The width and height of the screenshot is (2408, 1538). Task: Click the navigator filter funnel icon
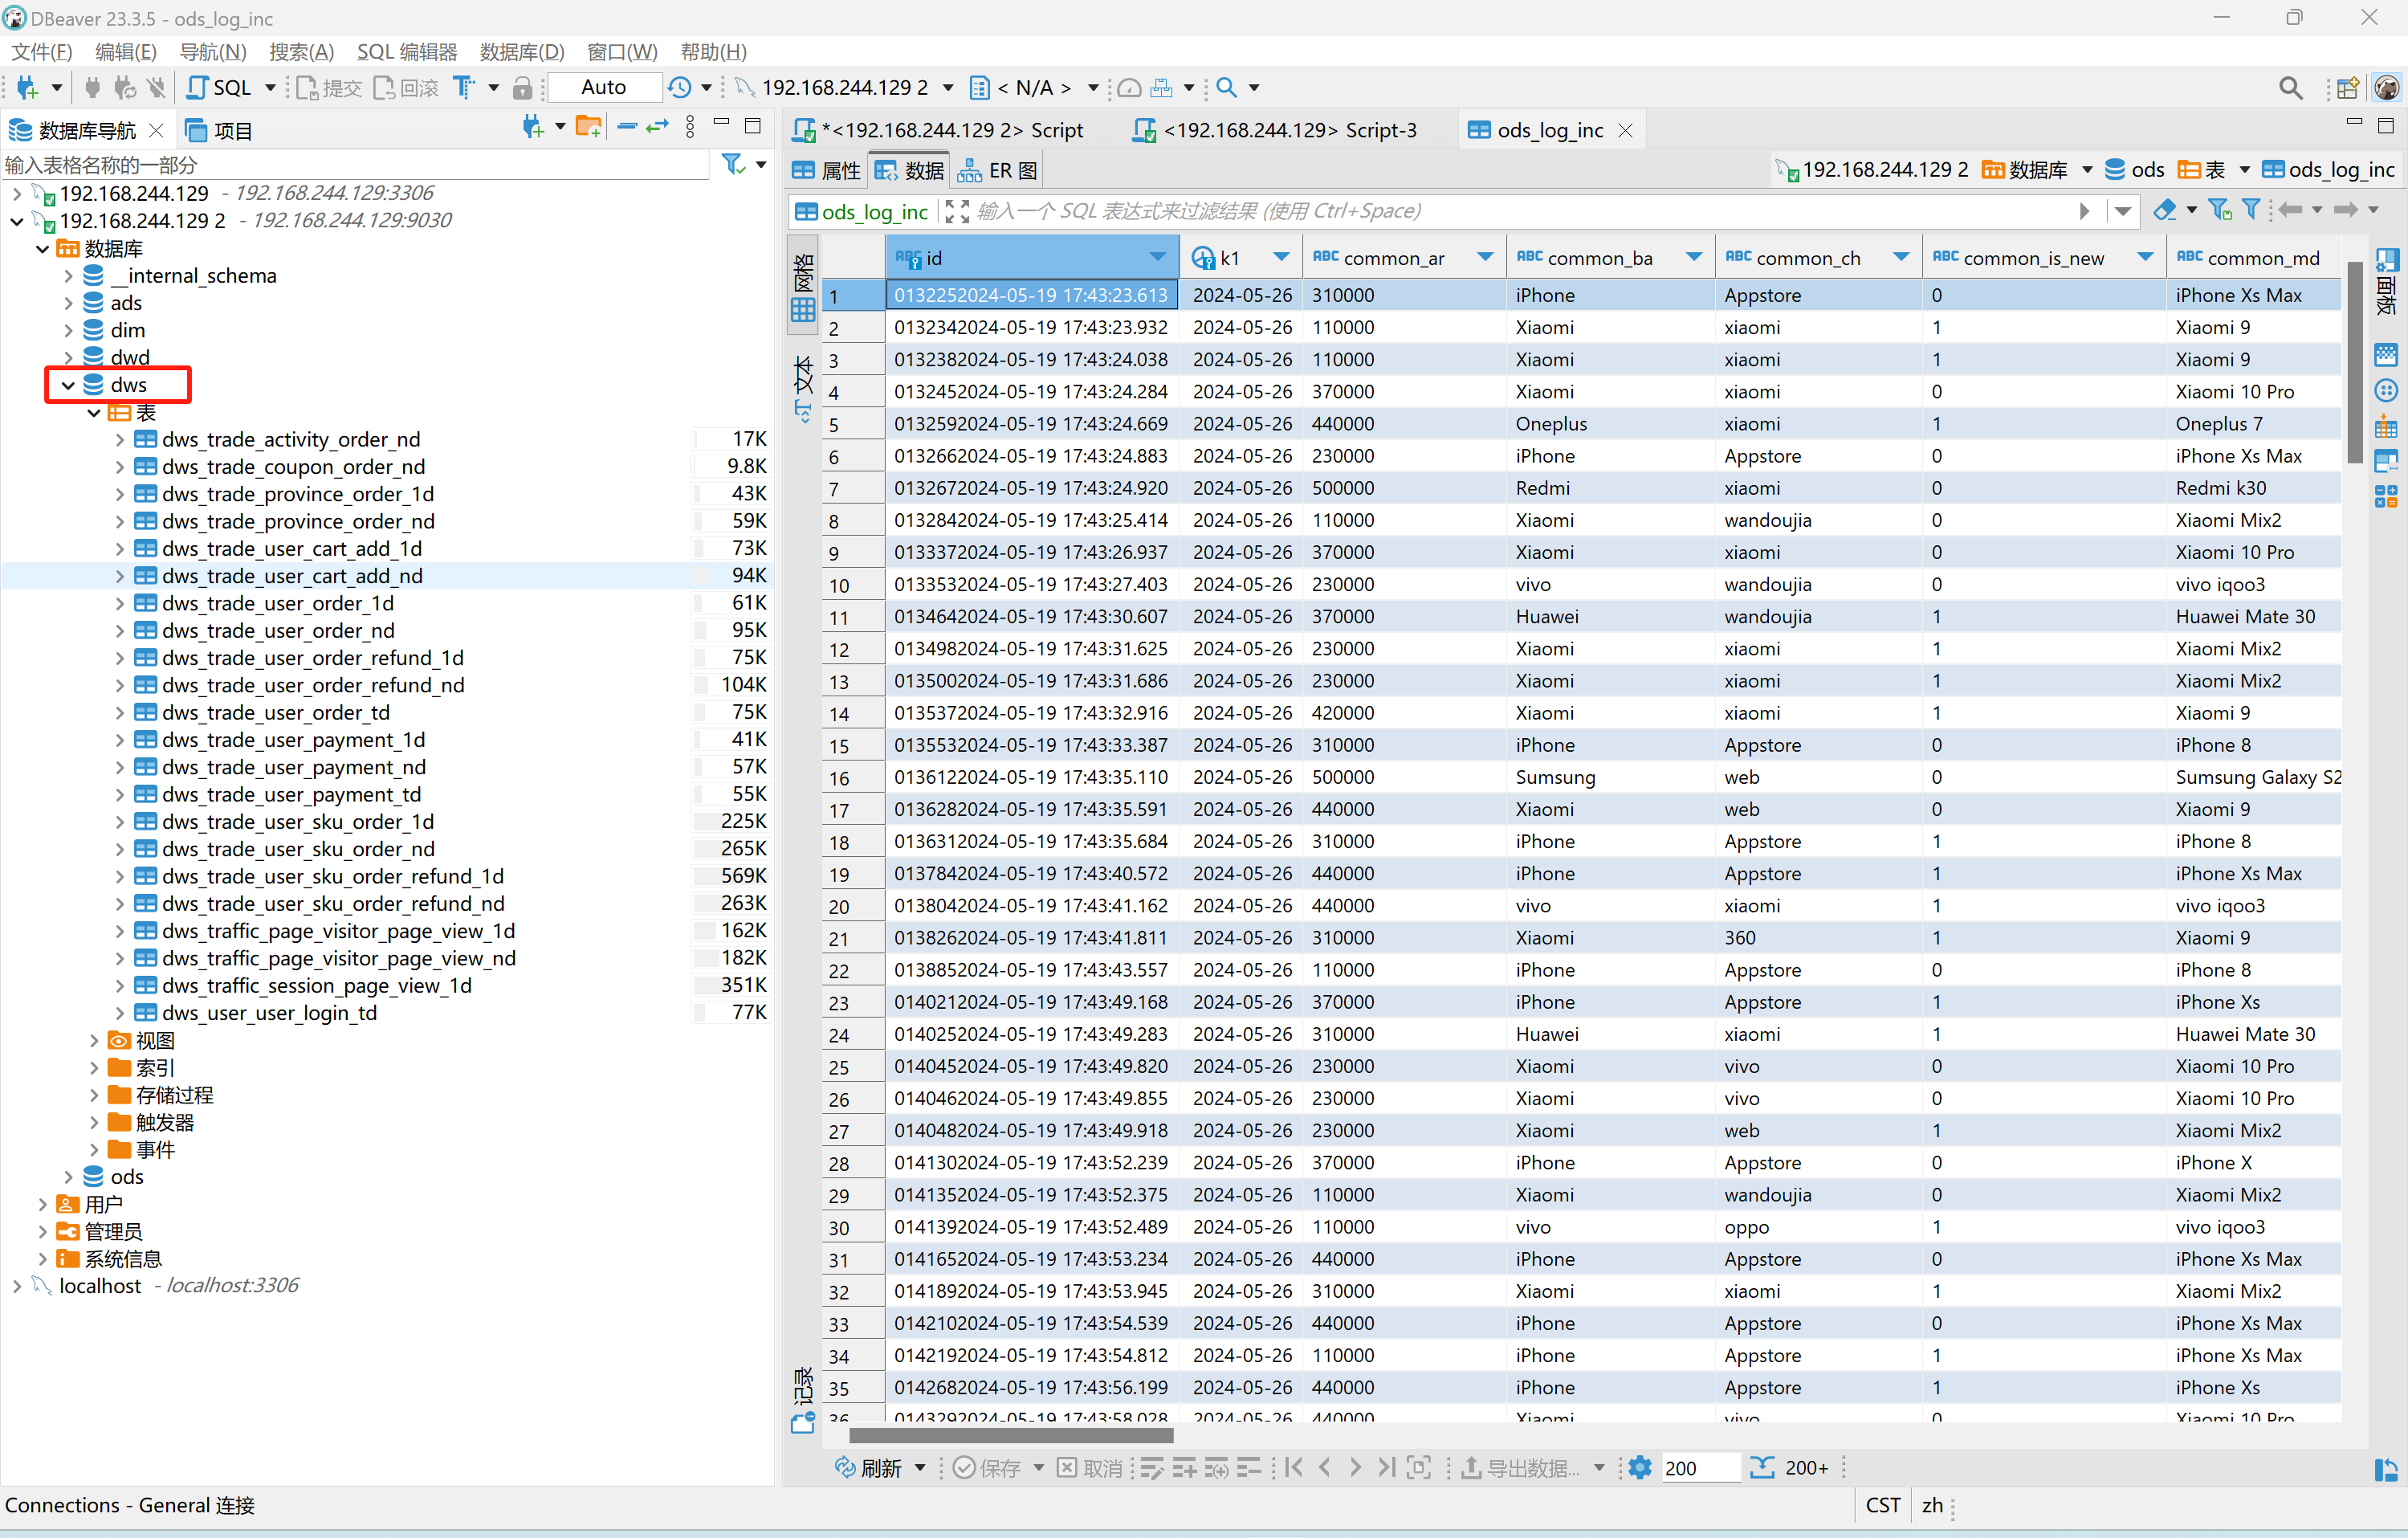coord(733,164)
